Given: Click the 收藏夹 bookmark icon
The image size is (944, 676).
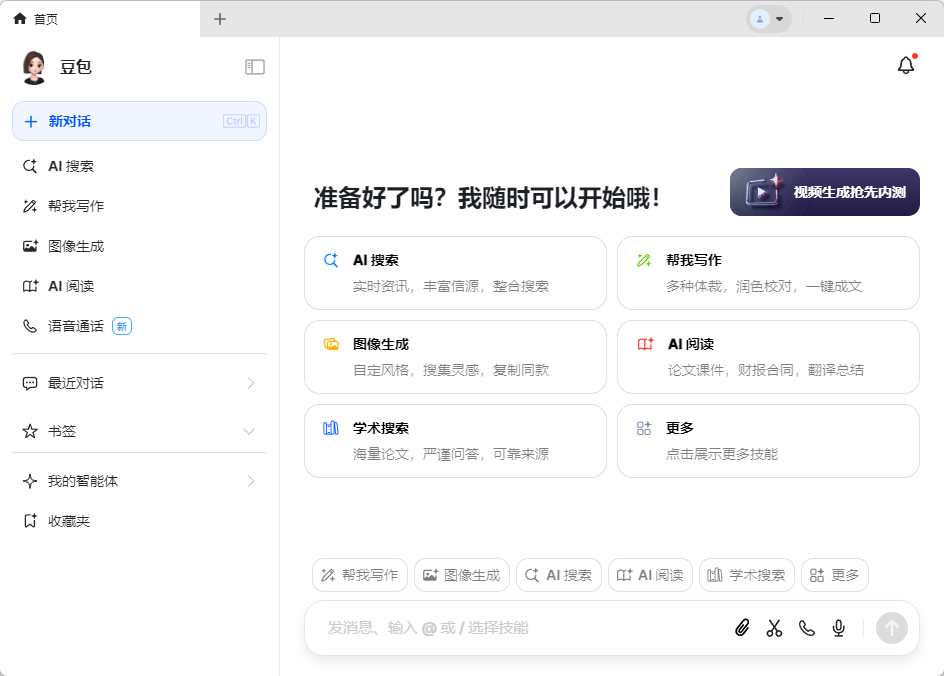Looking at the screenshot, I should click(x=30, y=521).
